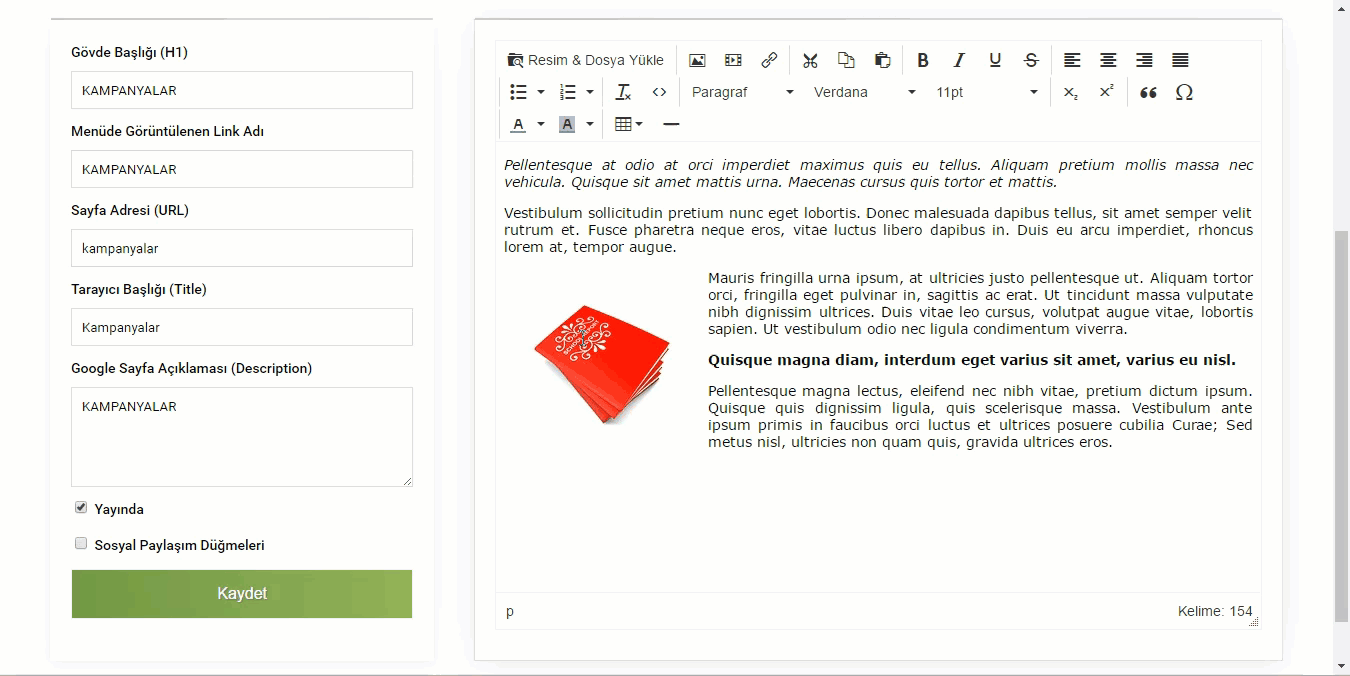Open the 11pt font size dropdown
Viewport: 1350px width, 676px height.
tap(986, 92)
